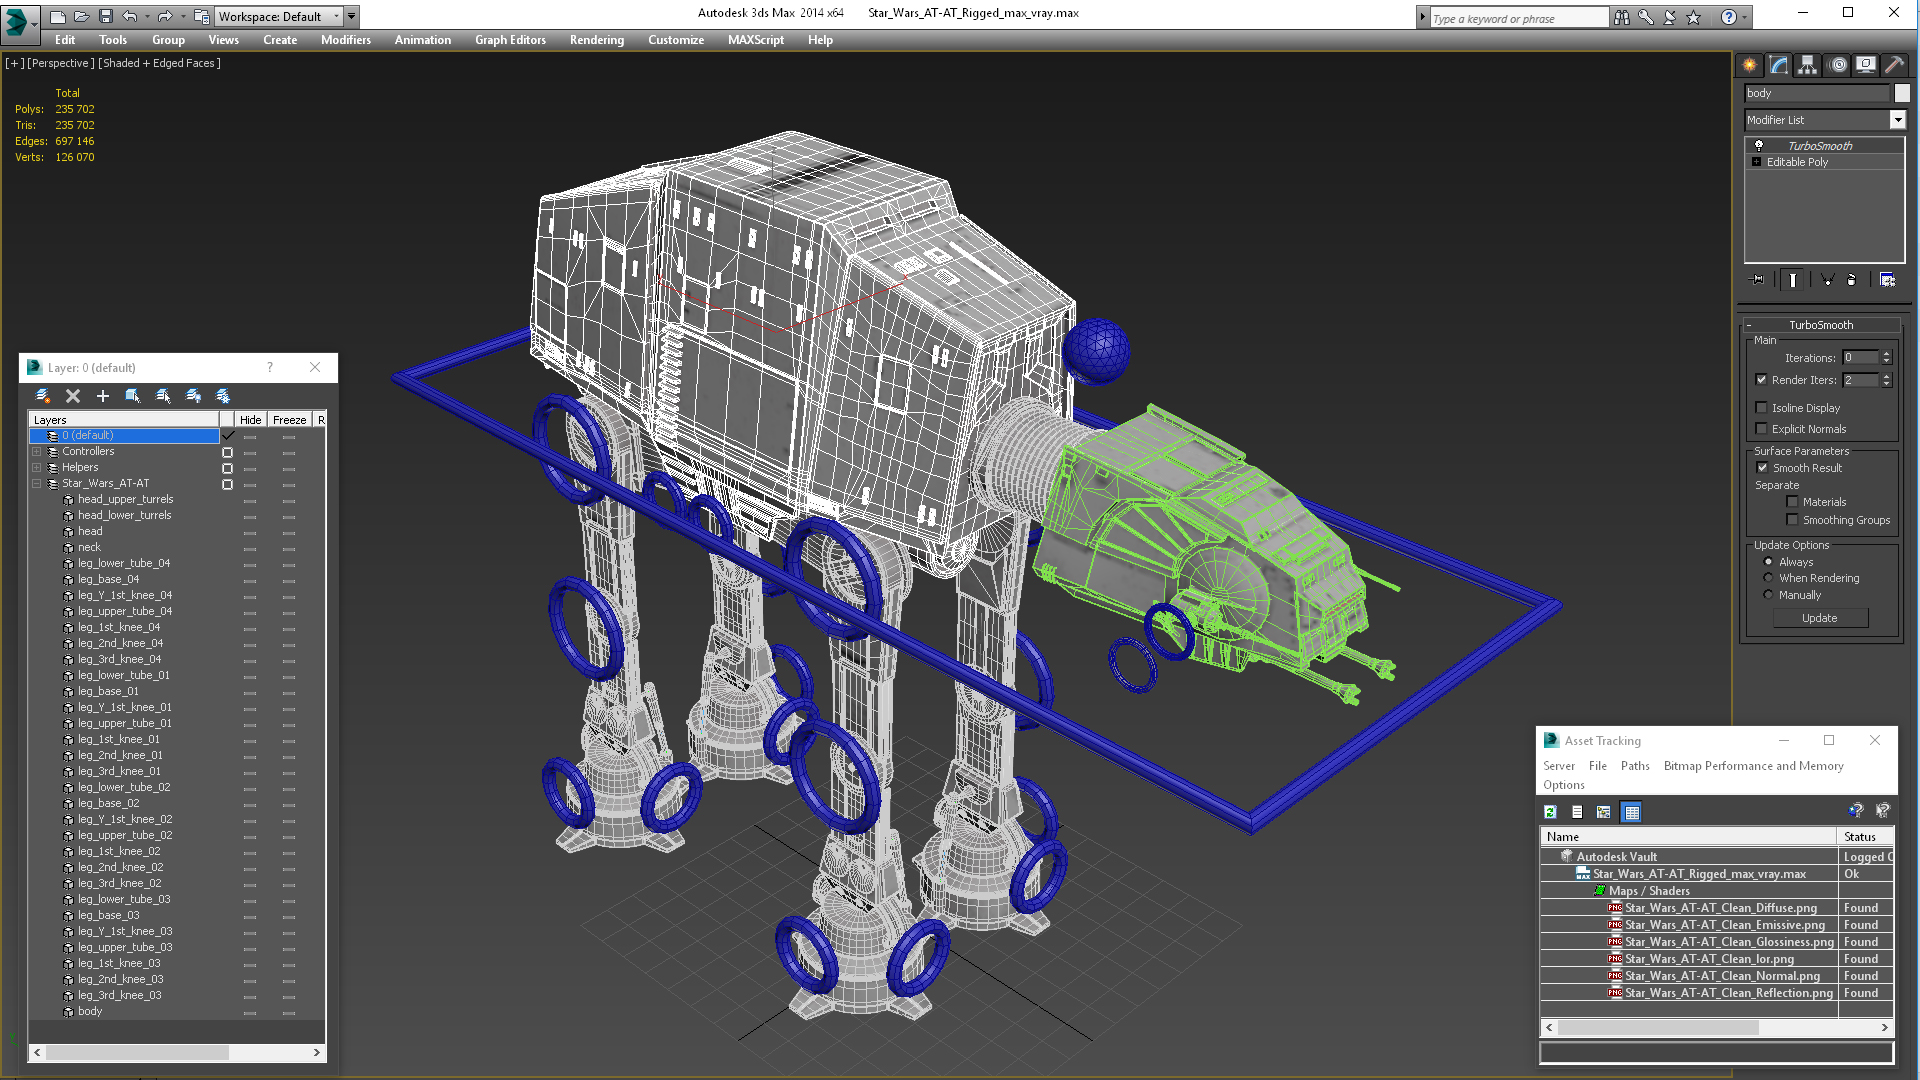Open the Hierarchy command panel tab
The image size is (1920, 1080).
[x=1808, y=65]
